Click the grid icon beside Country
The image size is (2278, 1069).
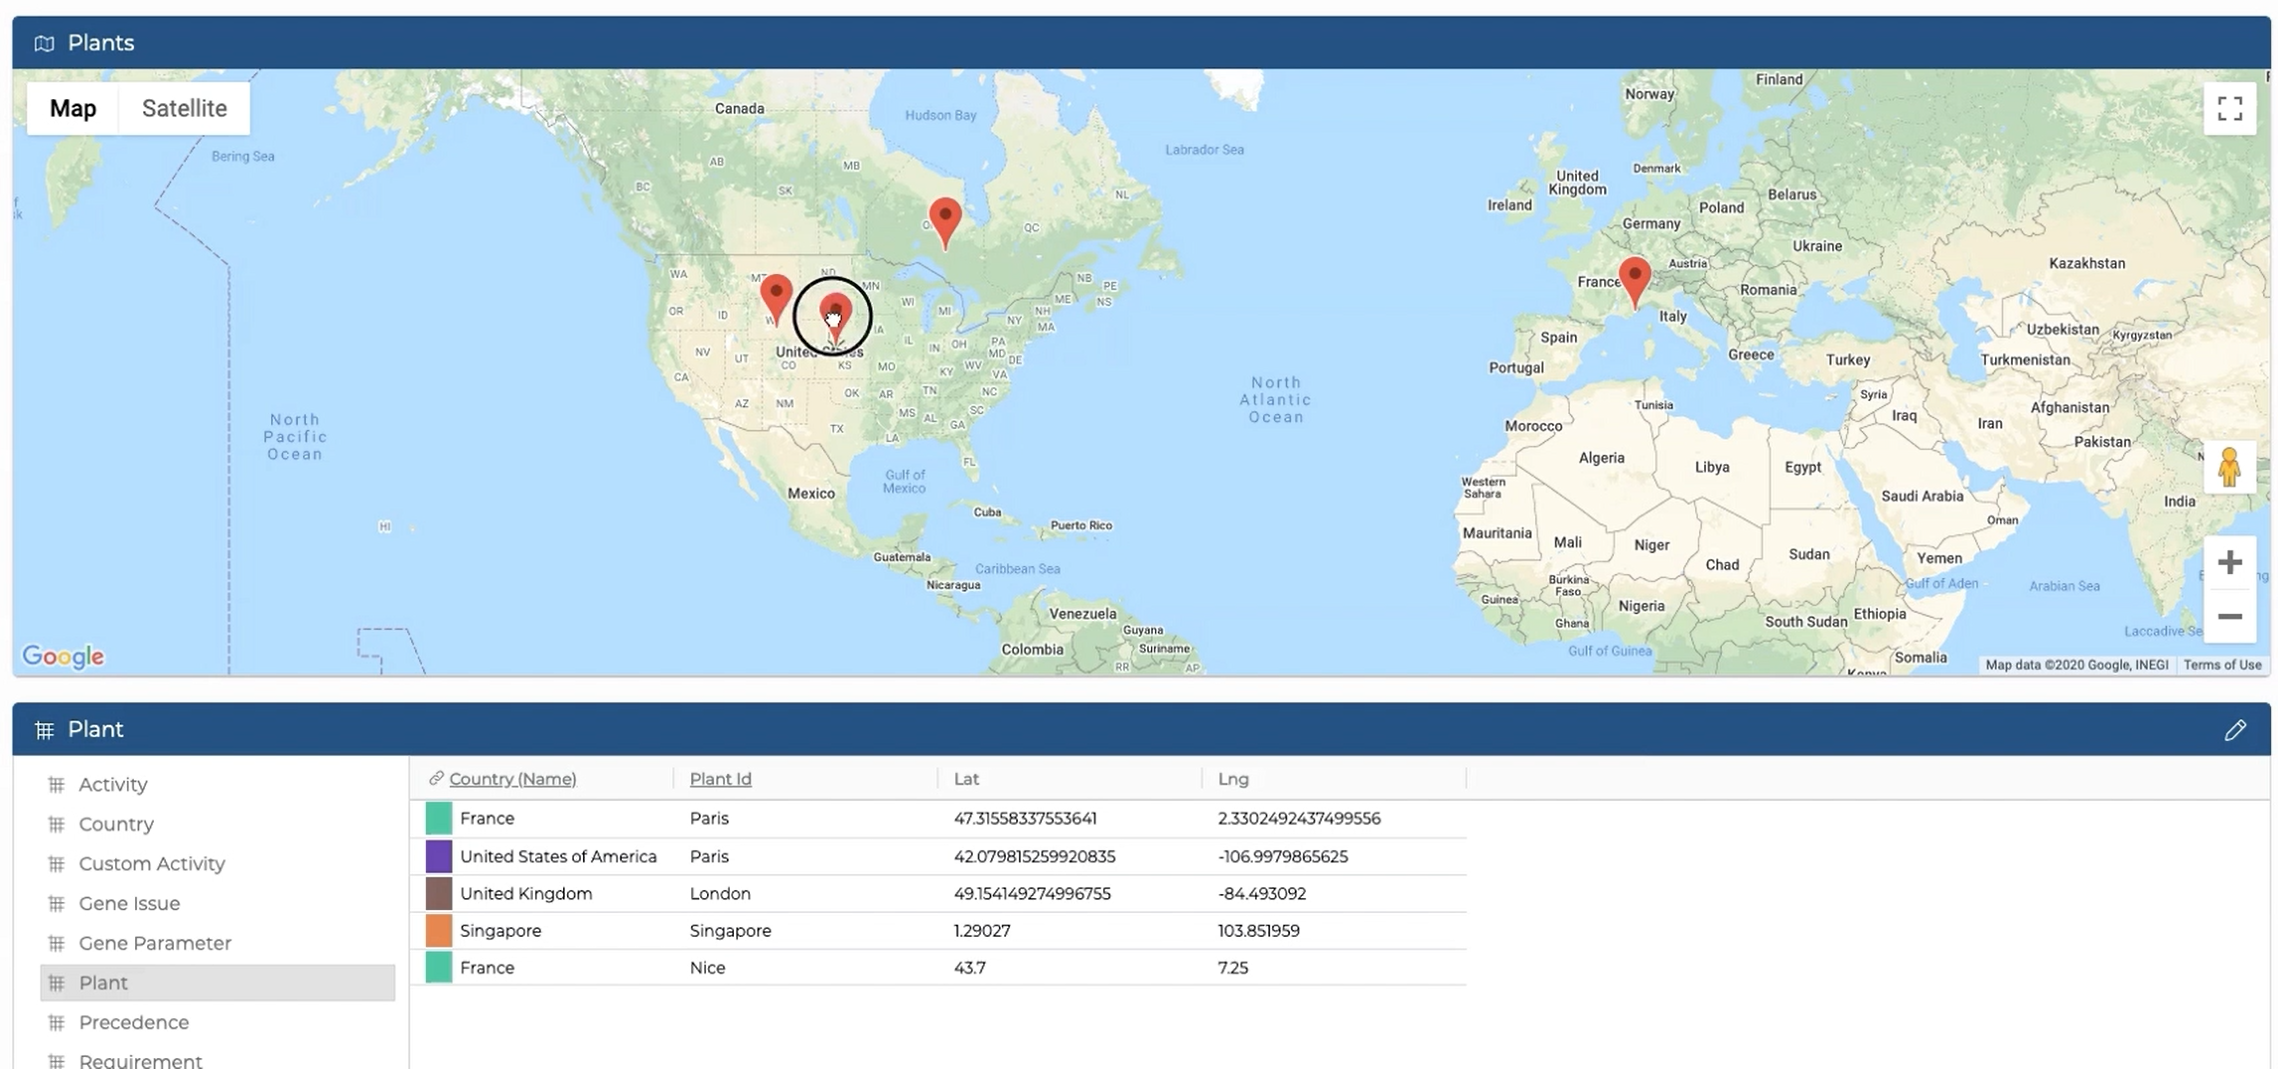point(56,825)
